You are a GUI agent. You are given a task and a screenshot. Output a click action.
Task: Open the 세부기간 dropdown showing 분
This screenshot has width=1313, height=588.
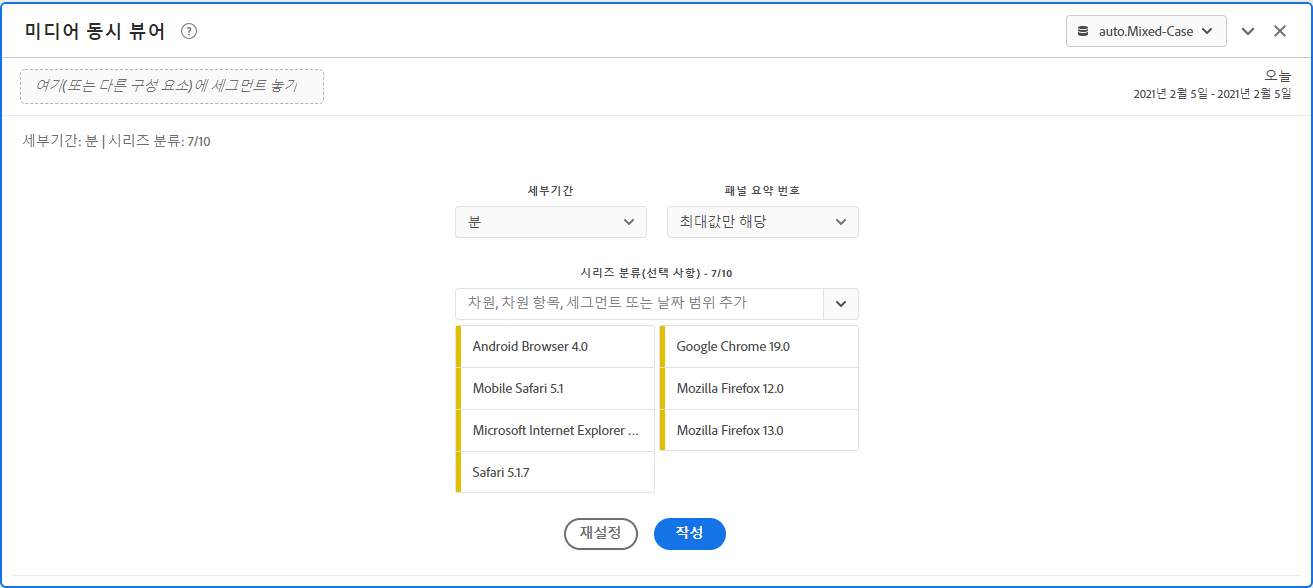pos(550,221)
